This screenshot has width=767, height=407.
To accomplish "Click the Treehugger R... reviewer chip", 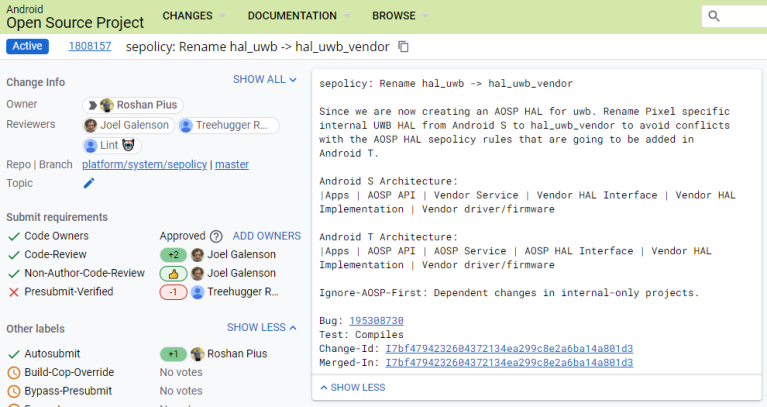I will click(x=228, y=125).
